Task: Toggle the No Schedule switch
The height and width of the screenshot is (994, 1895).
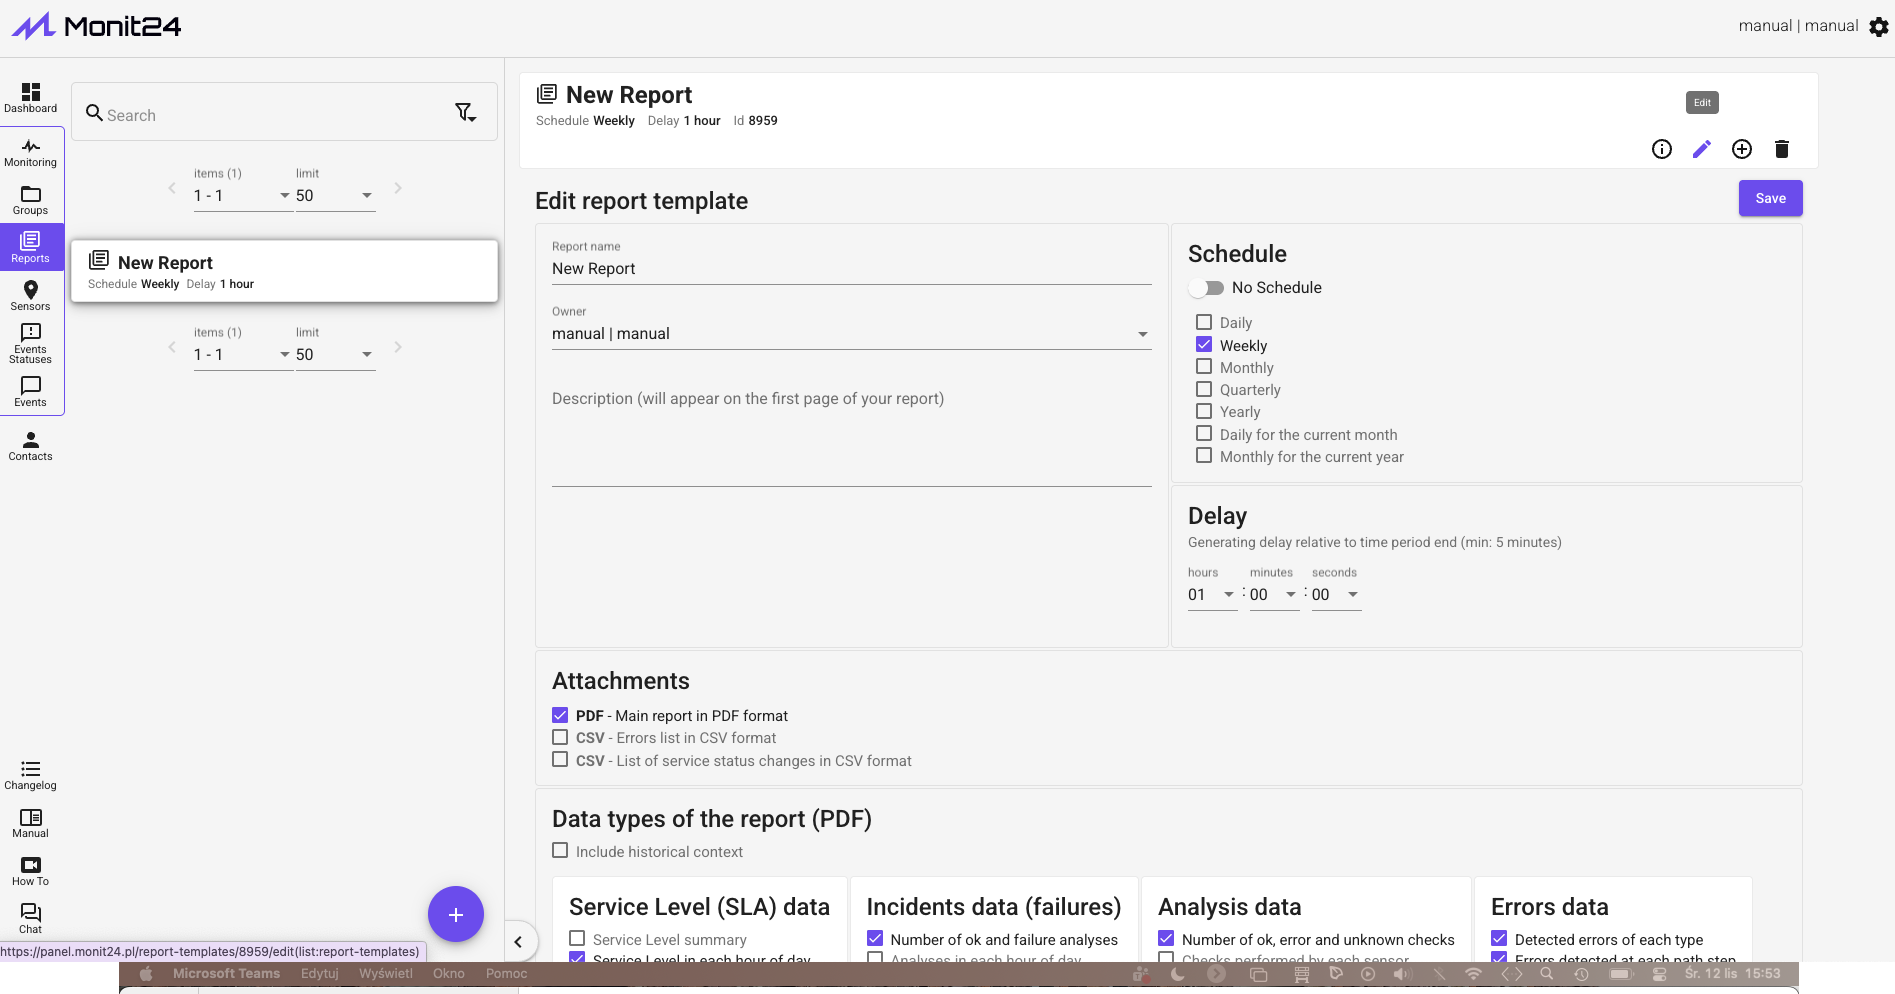Action: (x=1206, y=288)
